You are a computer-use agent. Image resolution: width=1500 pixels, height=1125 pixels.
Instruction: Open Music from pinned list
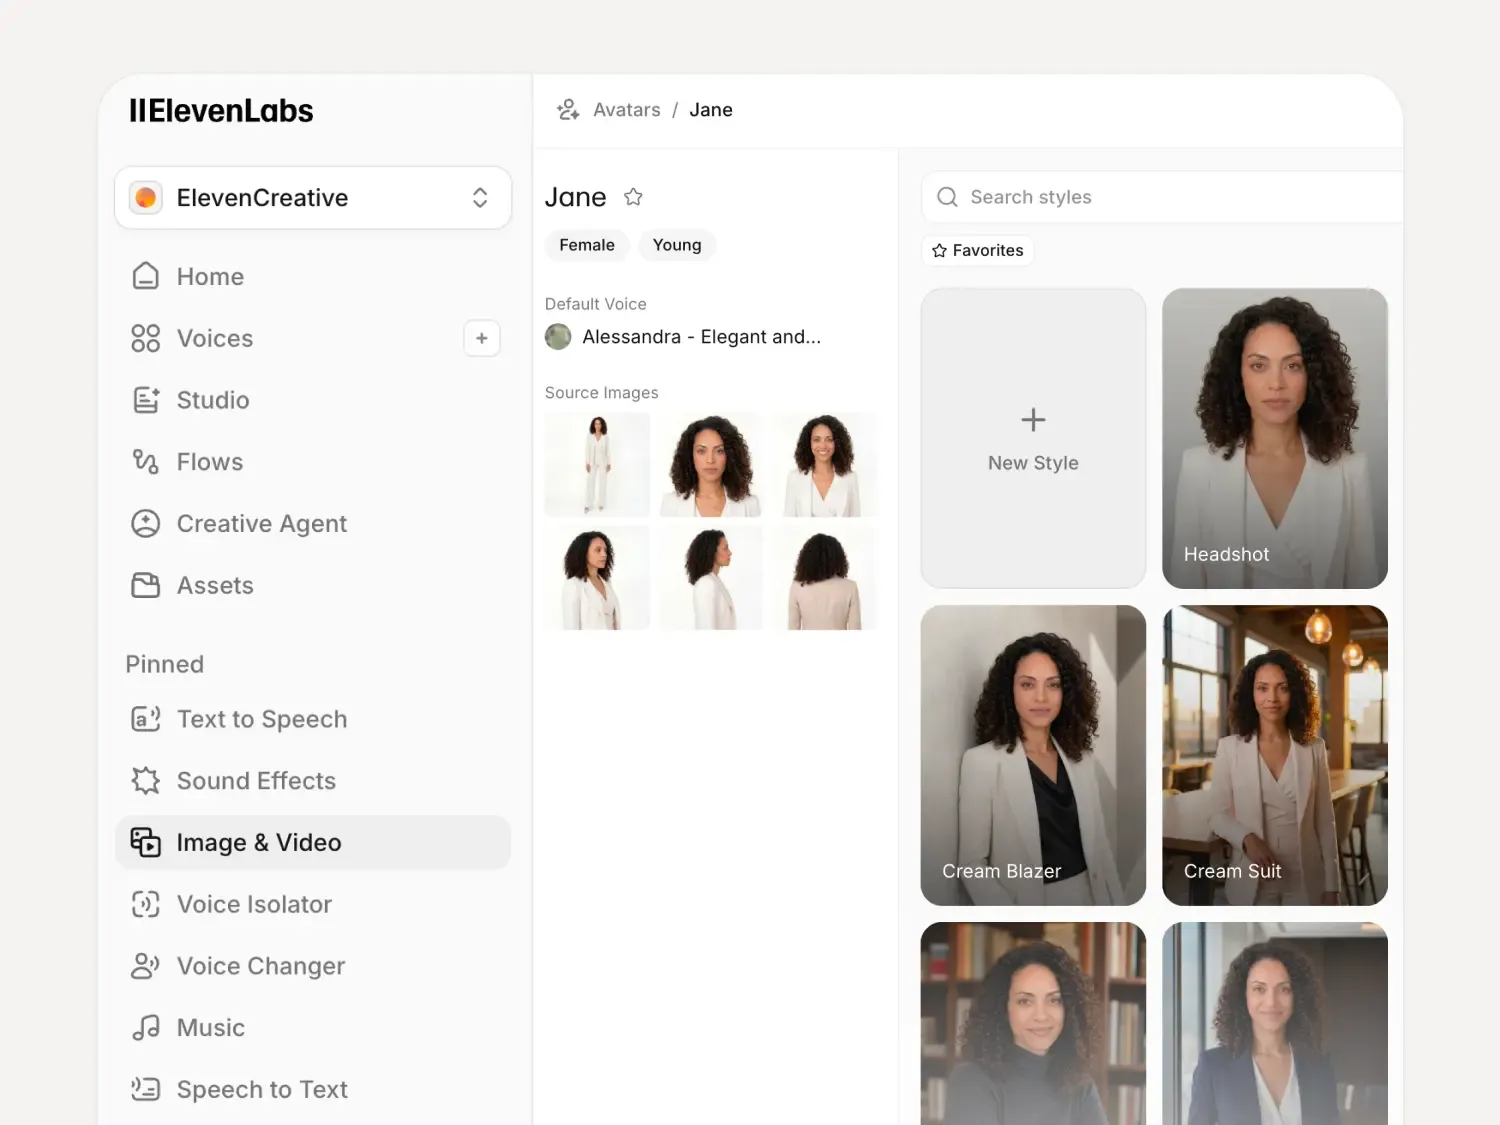pos(313,1028)
